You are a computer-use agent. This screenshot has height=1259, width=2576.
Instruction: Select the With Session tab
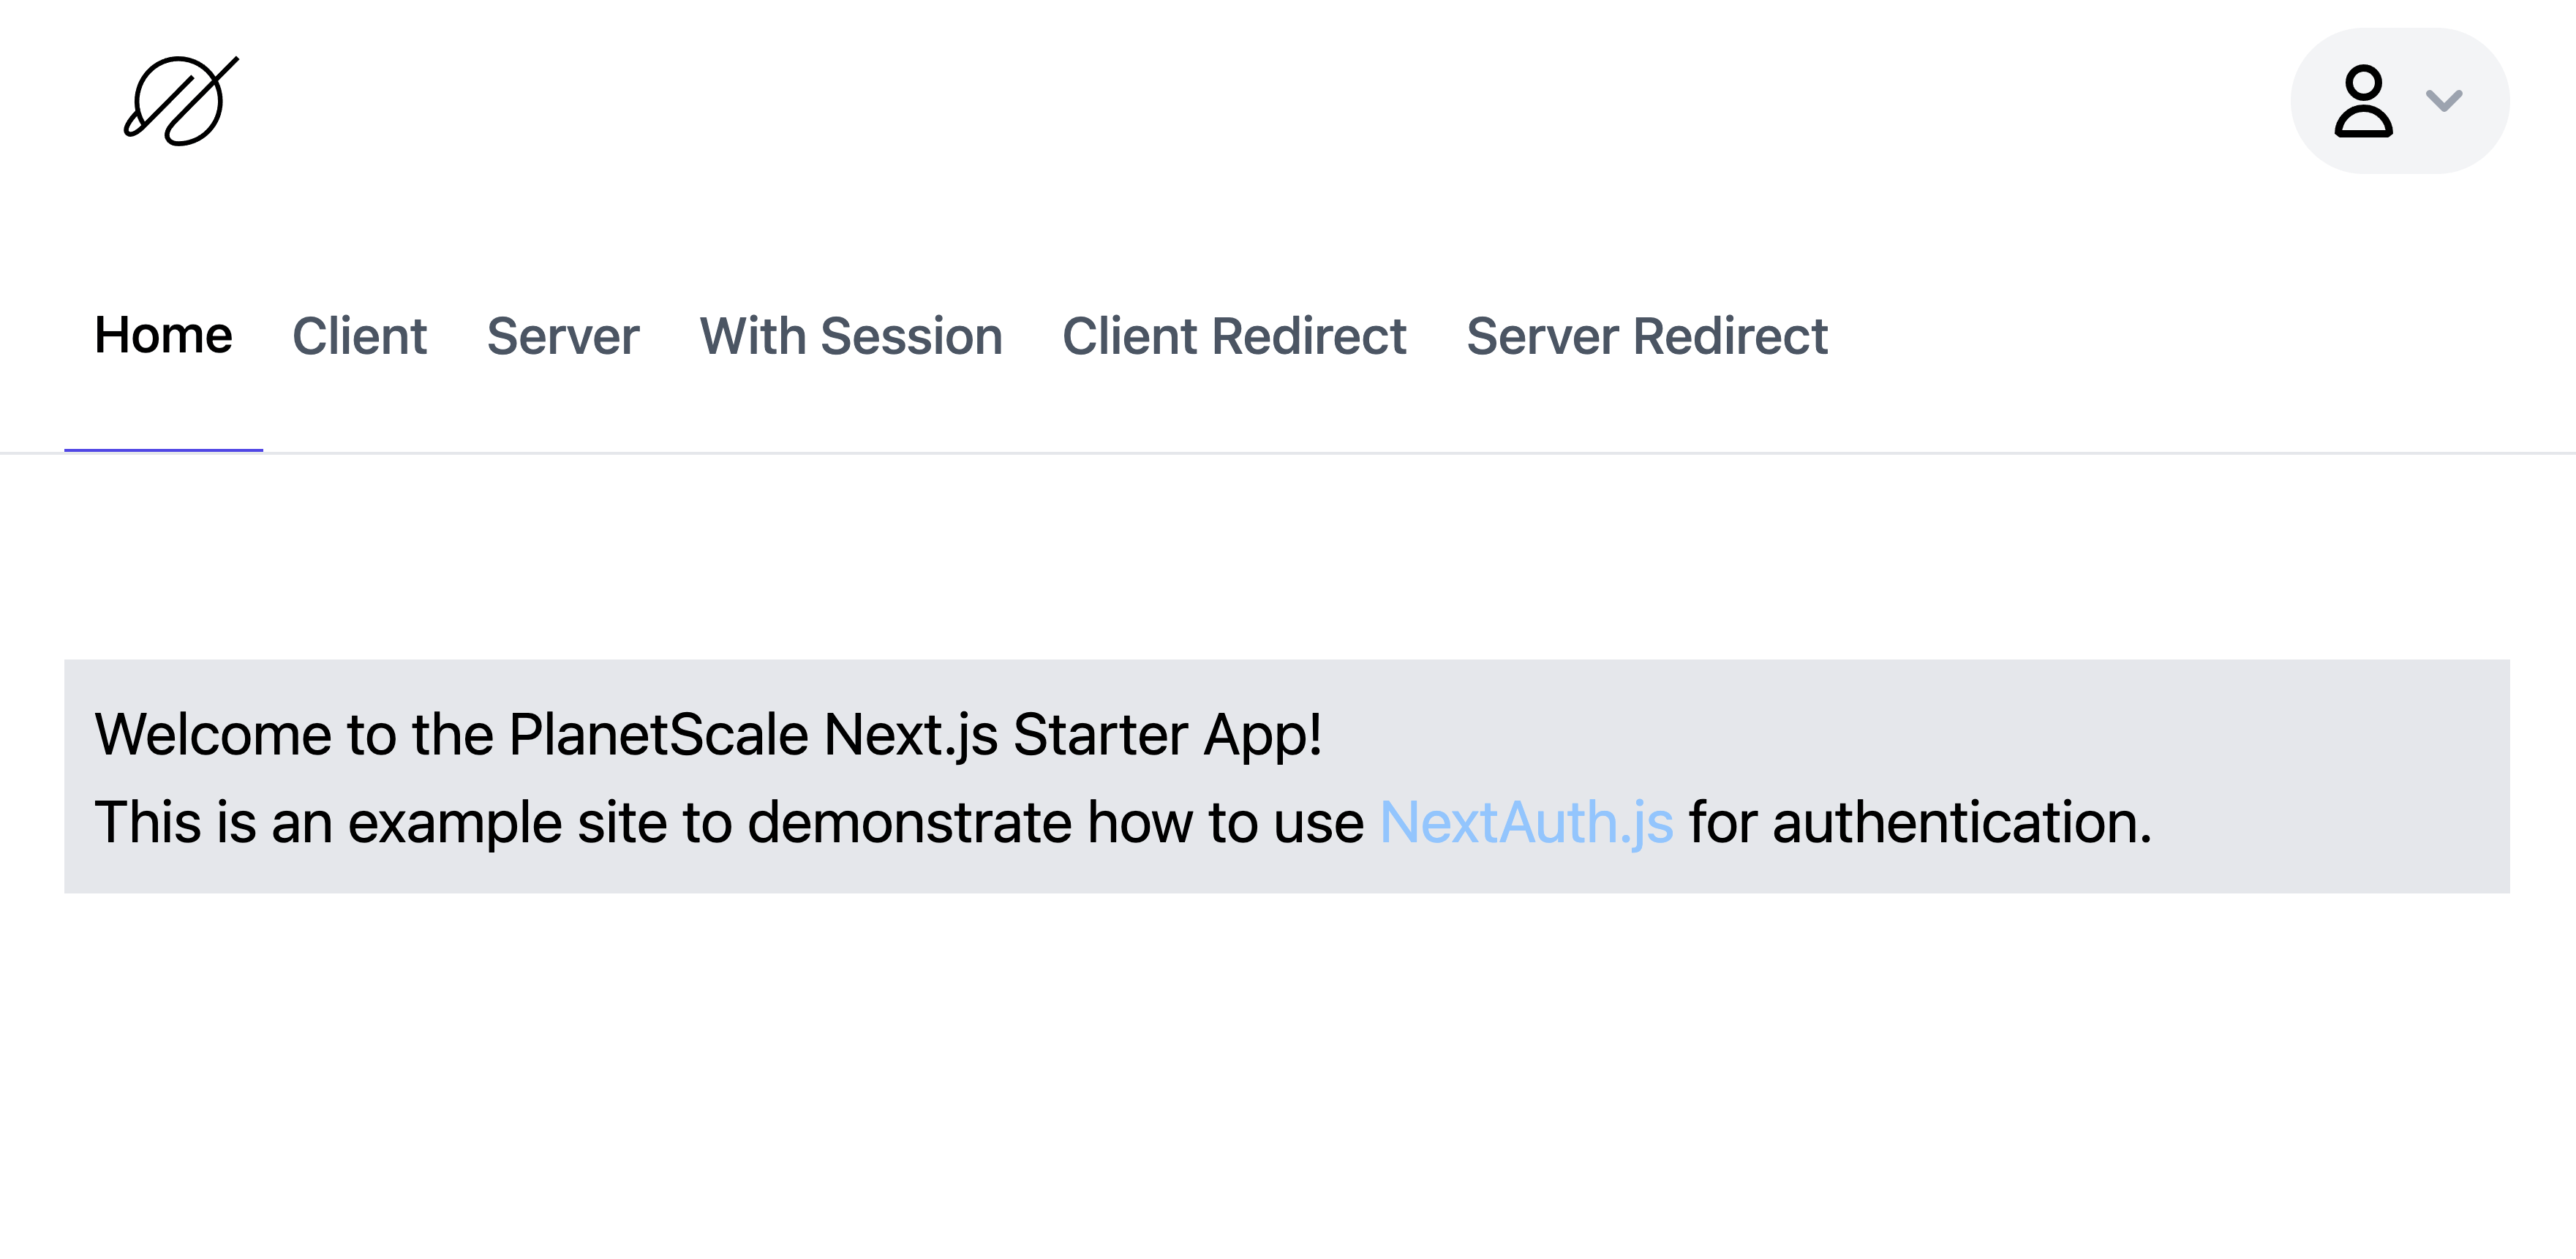[x=850, y=336]
